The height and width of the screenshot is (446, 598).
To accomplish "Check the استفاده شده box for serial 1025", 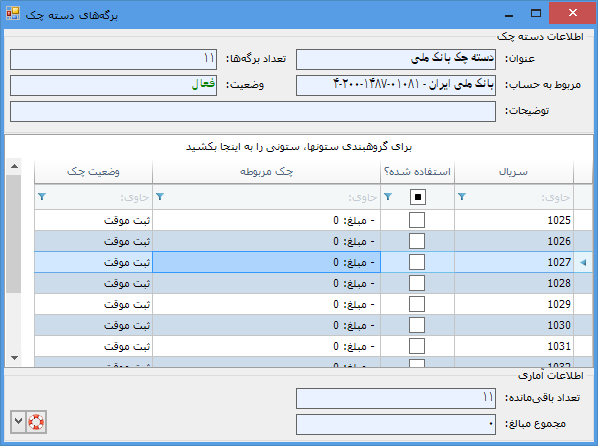I will (417, 220).
